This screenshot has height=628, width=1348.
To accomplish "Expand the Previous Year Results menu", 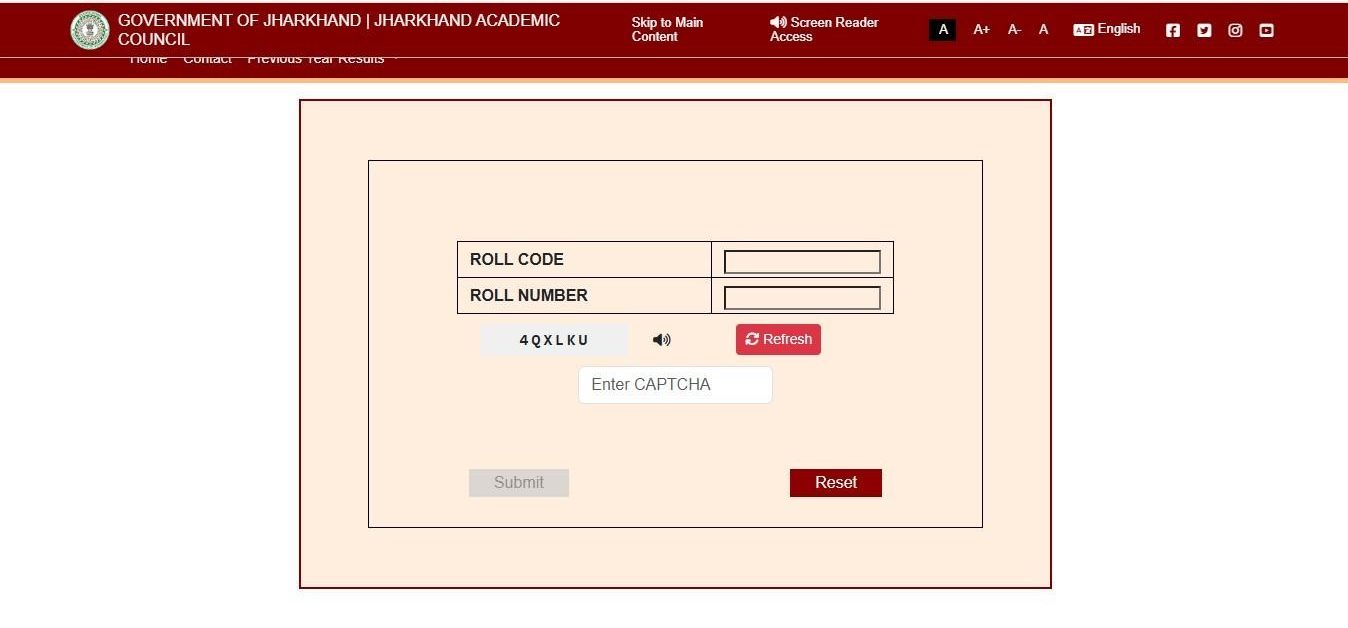I will click(x=322, y=60).
